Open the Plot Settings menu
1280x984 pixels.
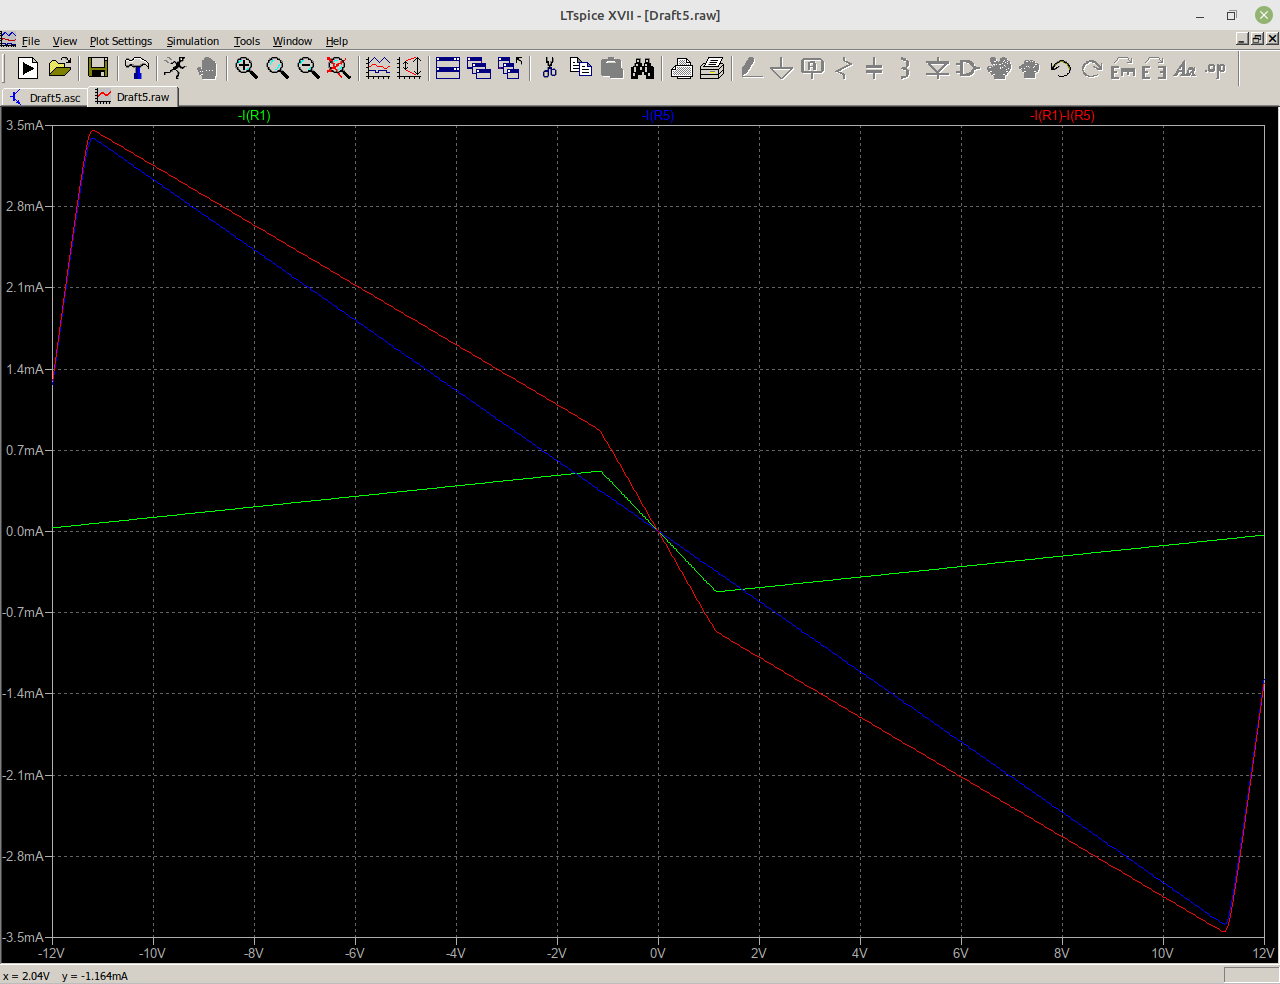coord(121,41)
